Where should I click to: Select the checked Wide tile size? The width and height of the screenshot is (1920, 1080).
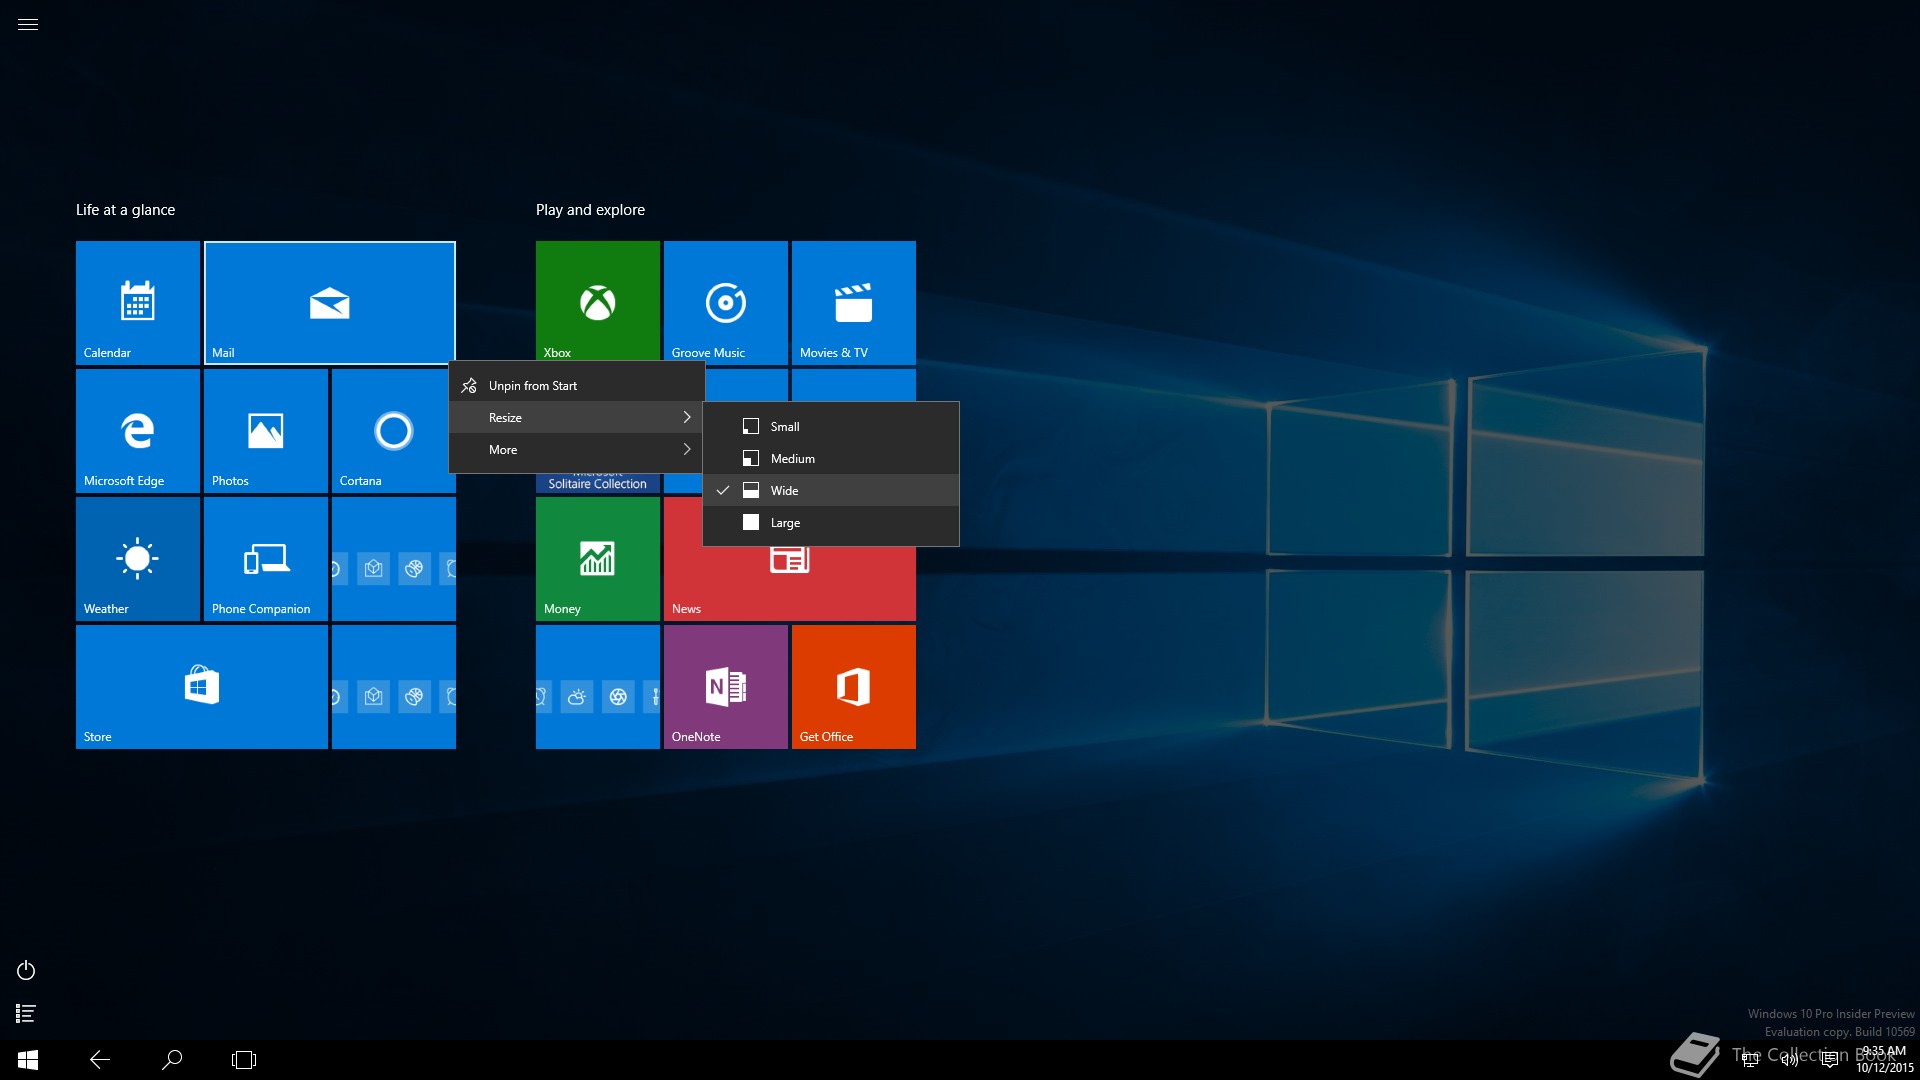tap(831, 490)
